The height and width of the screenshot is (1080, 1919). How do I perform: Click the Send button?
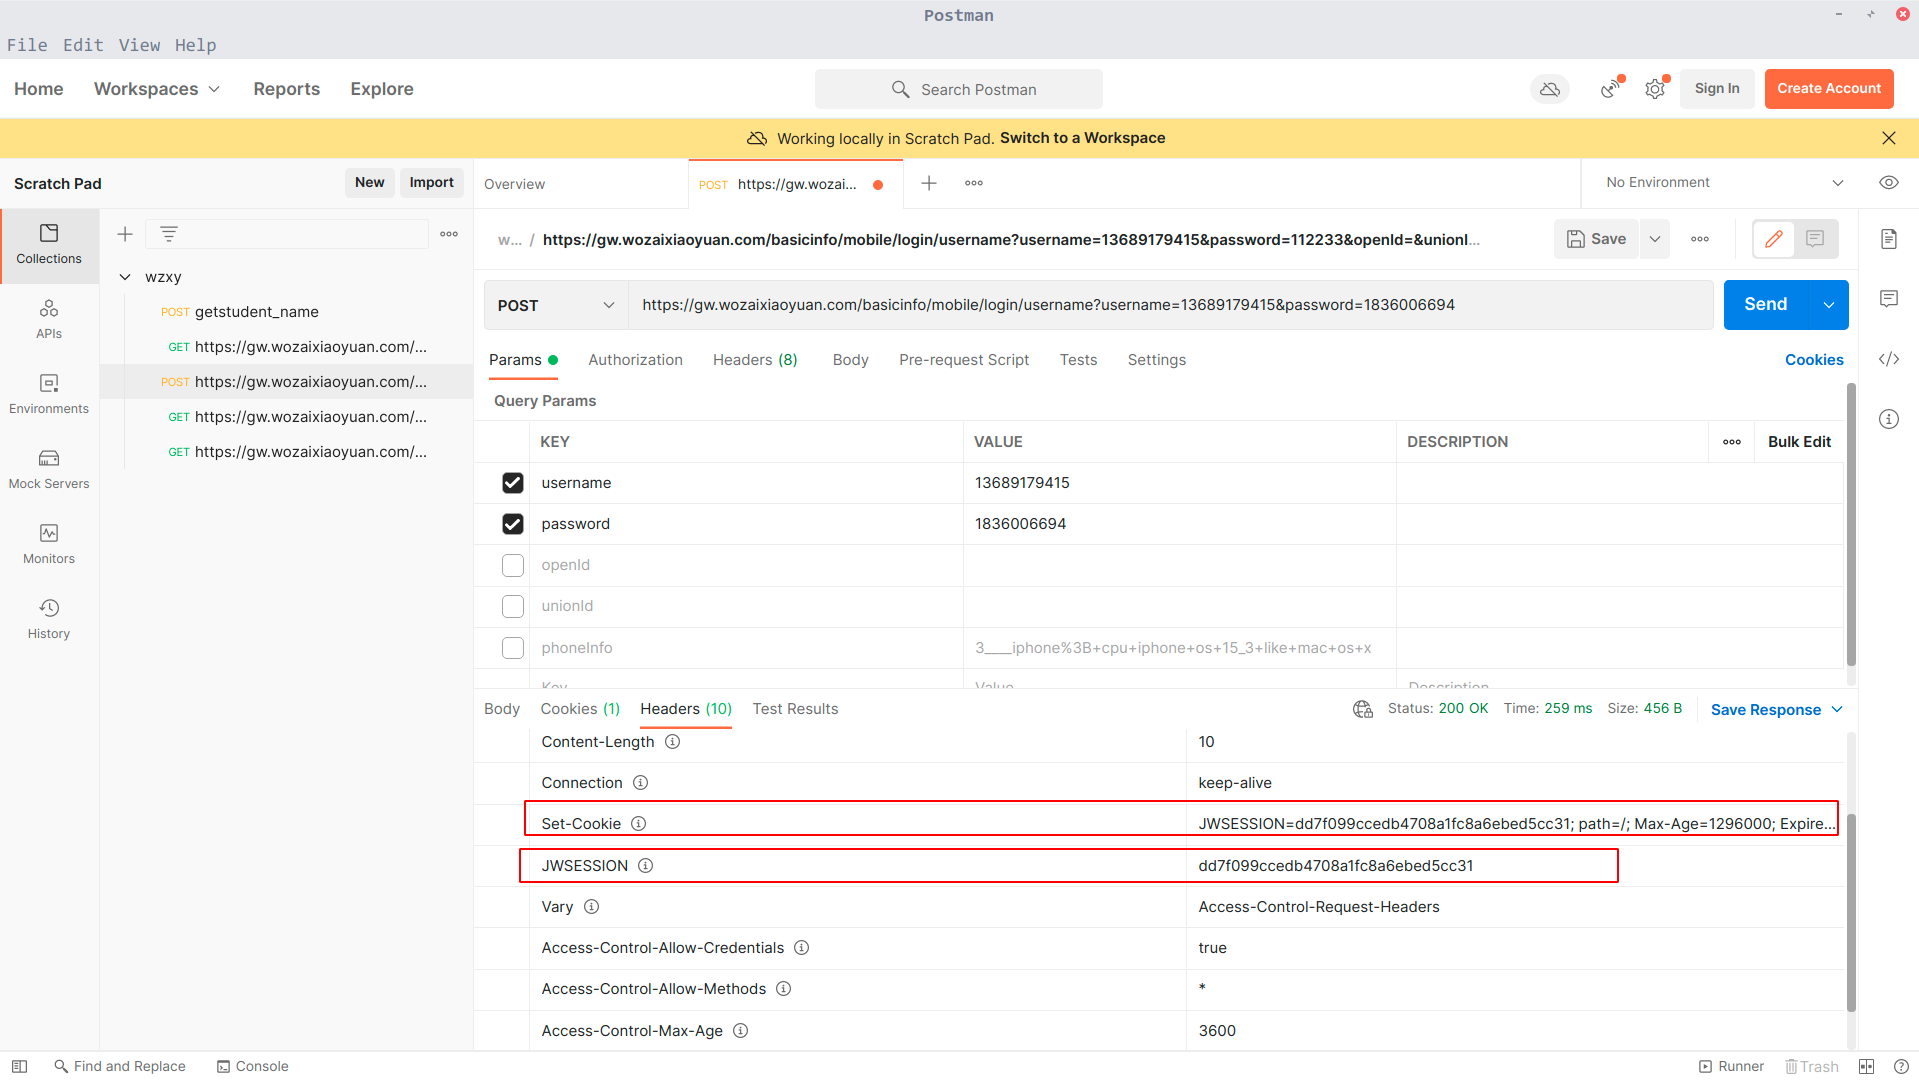pyautogui.click(x=1765, y=305)
